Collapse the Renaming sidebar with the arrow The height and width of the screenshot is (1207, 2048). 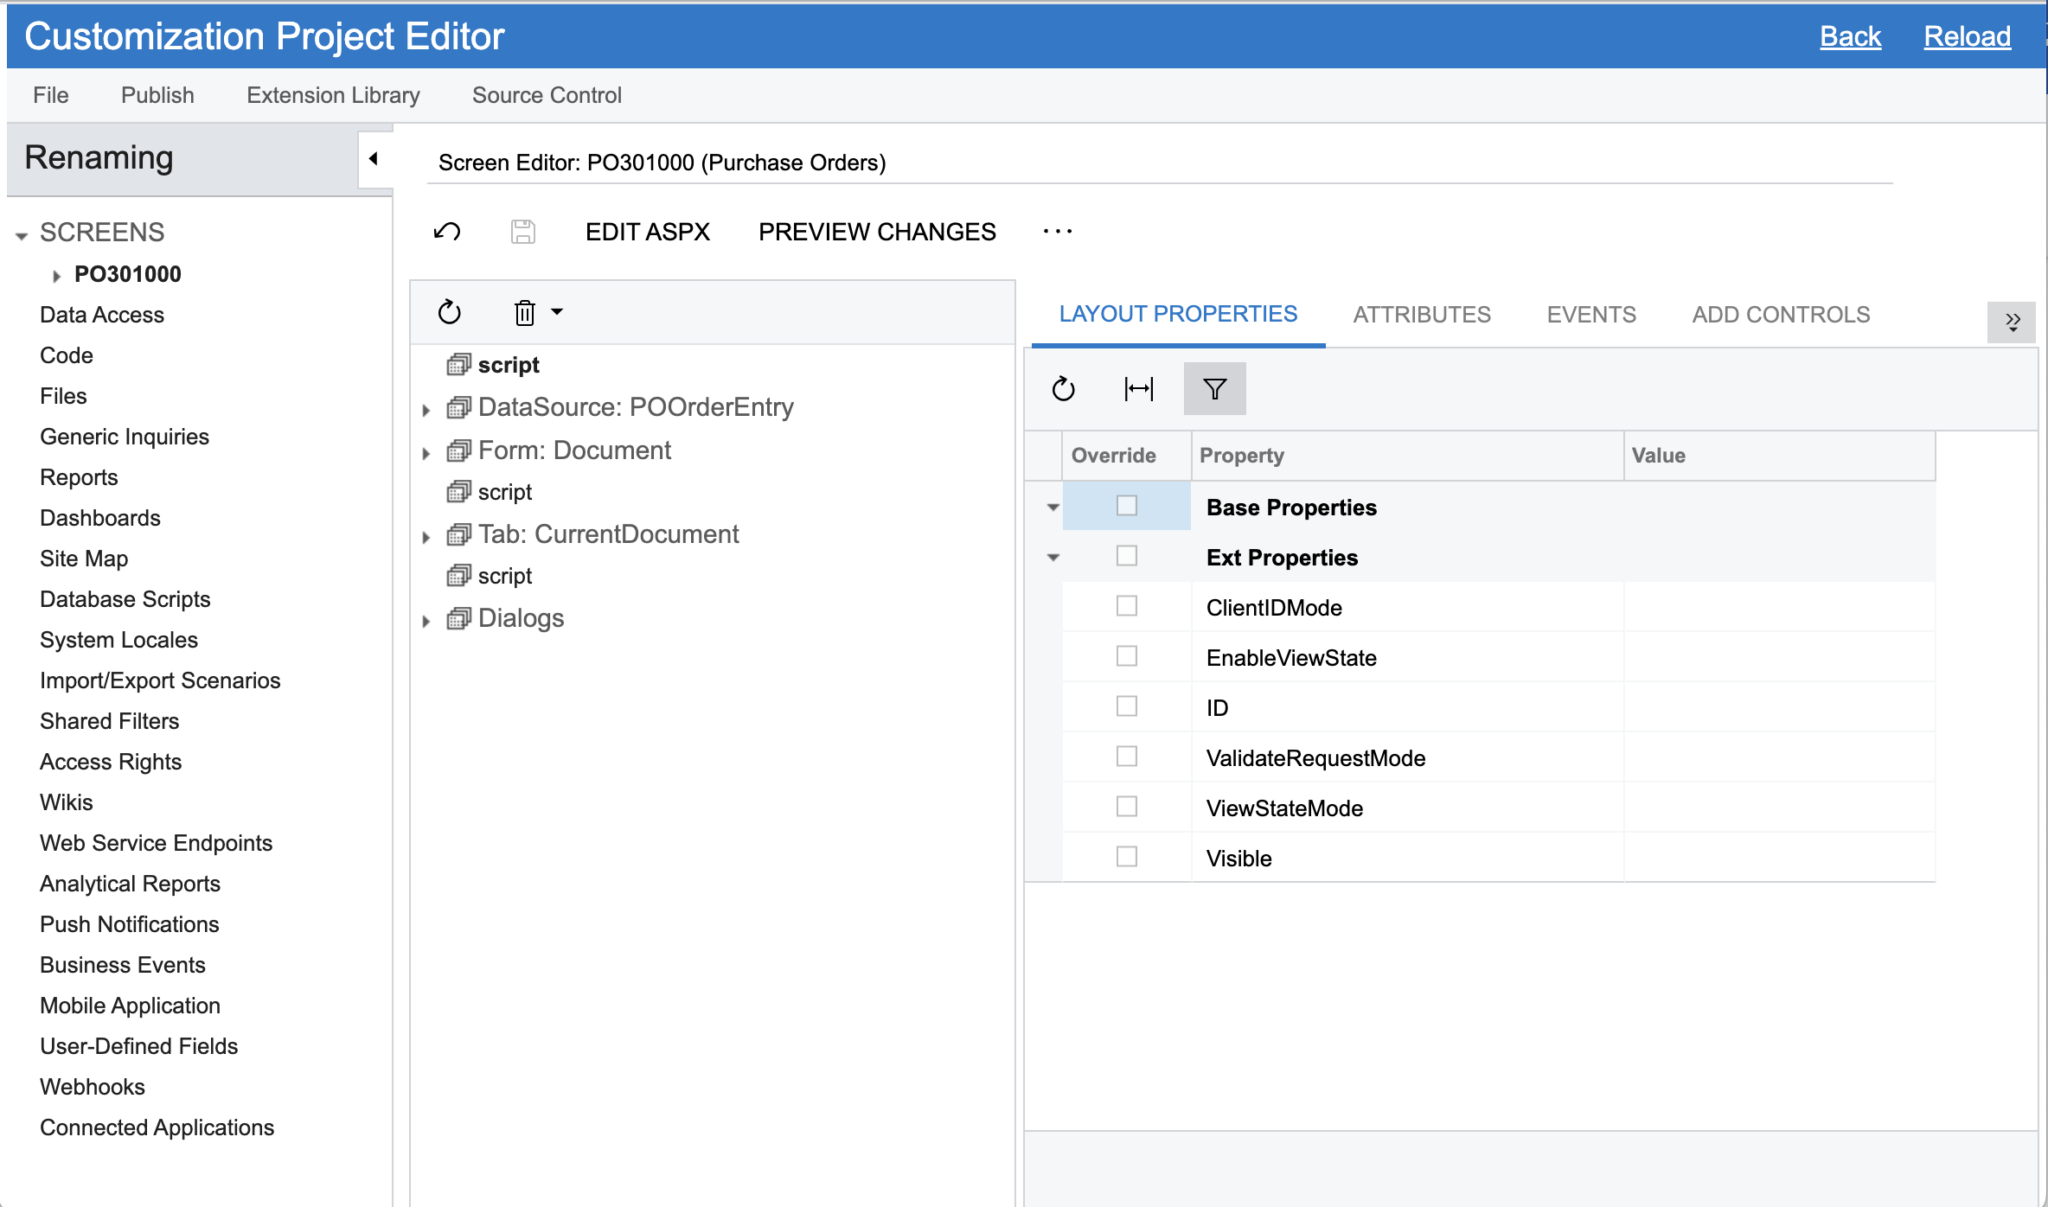(x=374, y=157)
